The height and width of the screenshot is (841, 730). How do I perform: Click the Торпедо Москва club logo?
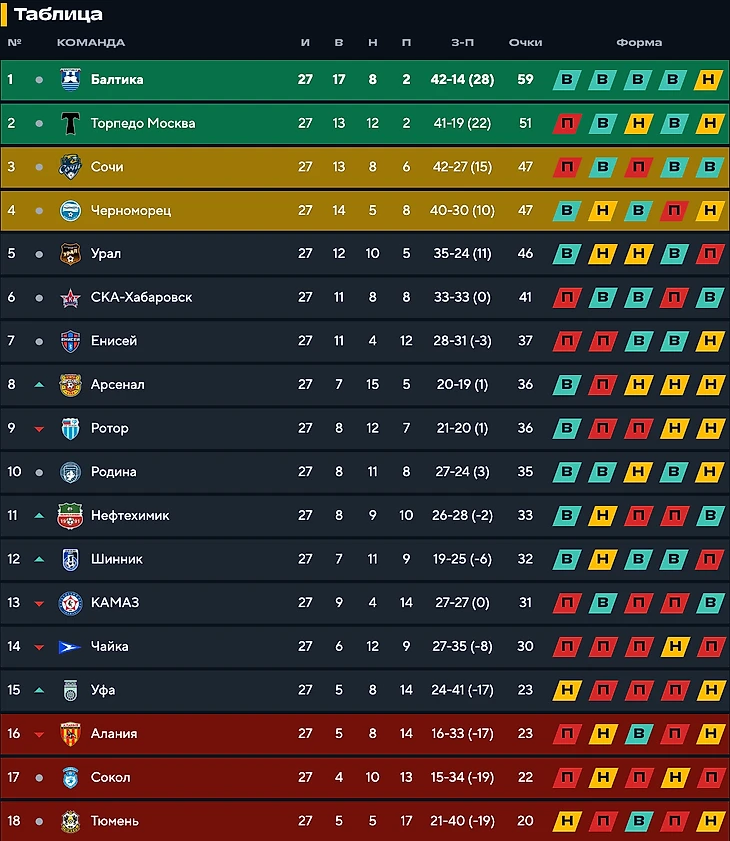70,123
